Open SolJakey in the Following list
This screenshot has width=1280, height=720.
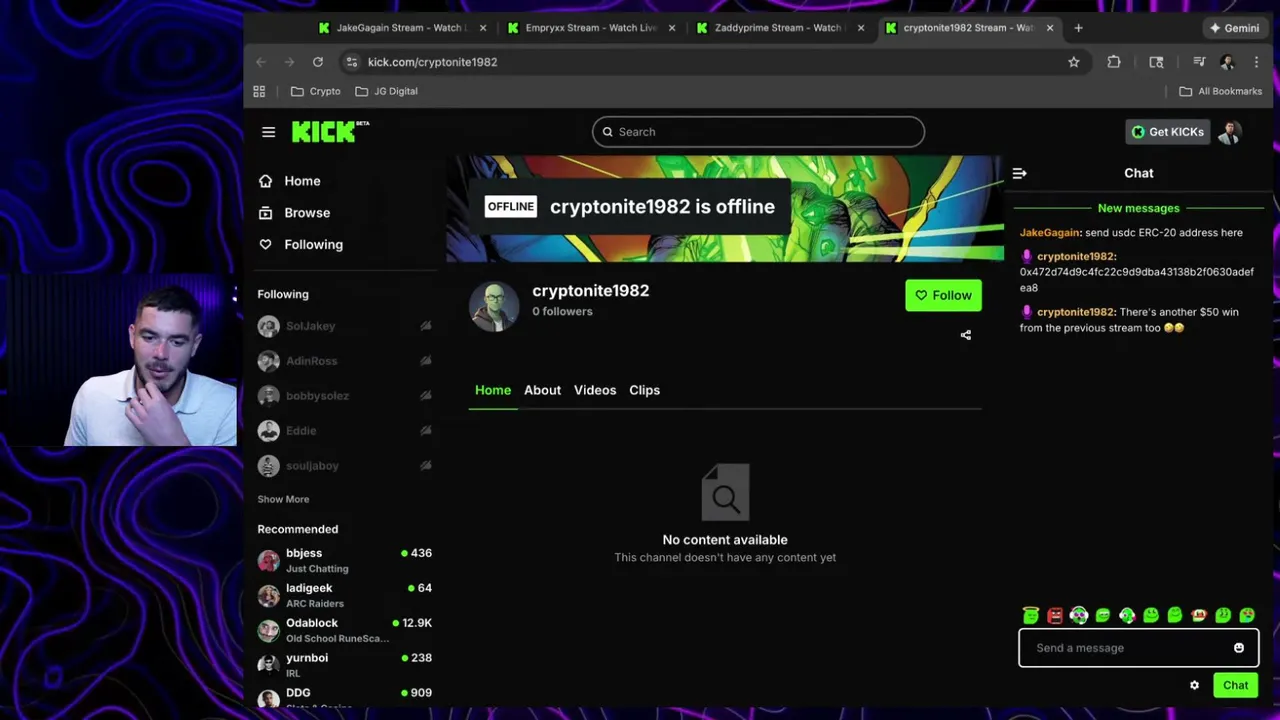344,326
